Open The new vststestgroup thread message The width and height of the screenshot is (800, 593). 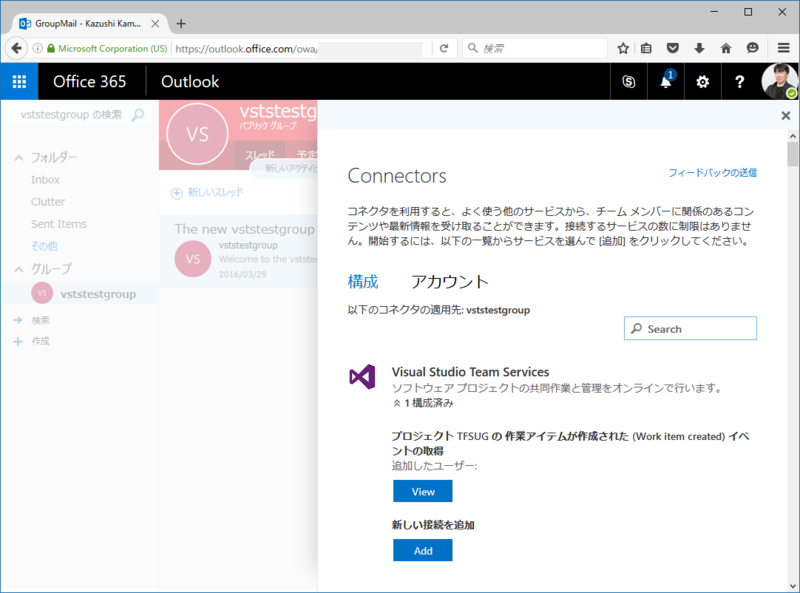coord(239,251)
